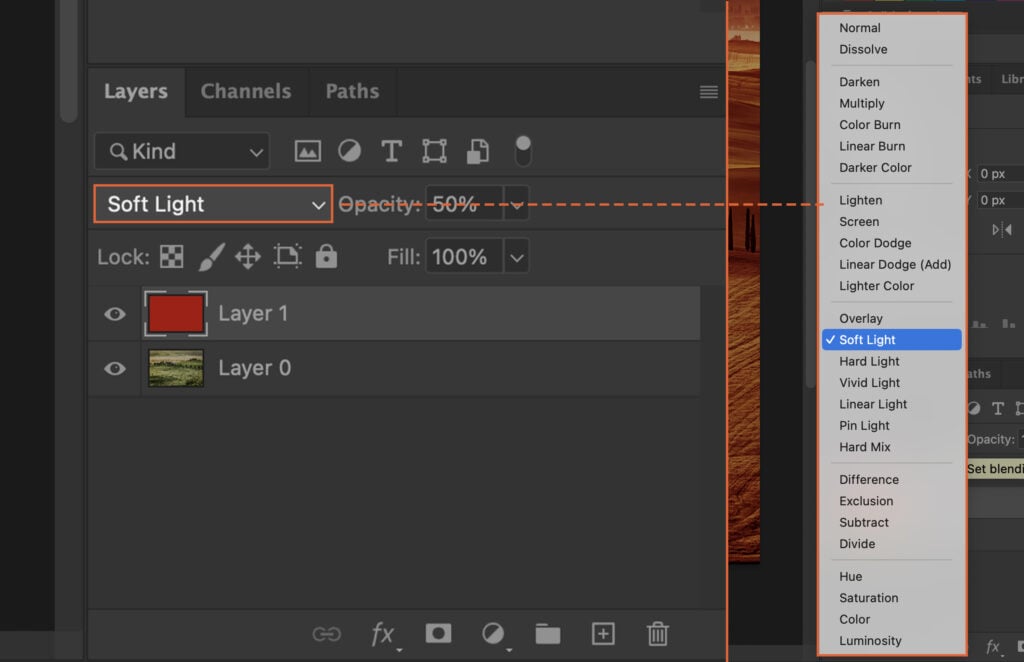This screenshot has height=662, width=1024.
Task: Create a new fill or adjustment layer
Action: (491, 633)
